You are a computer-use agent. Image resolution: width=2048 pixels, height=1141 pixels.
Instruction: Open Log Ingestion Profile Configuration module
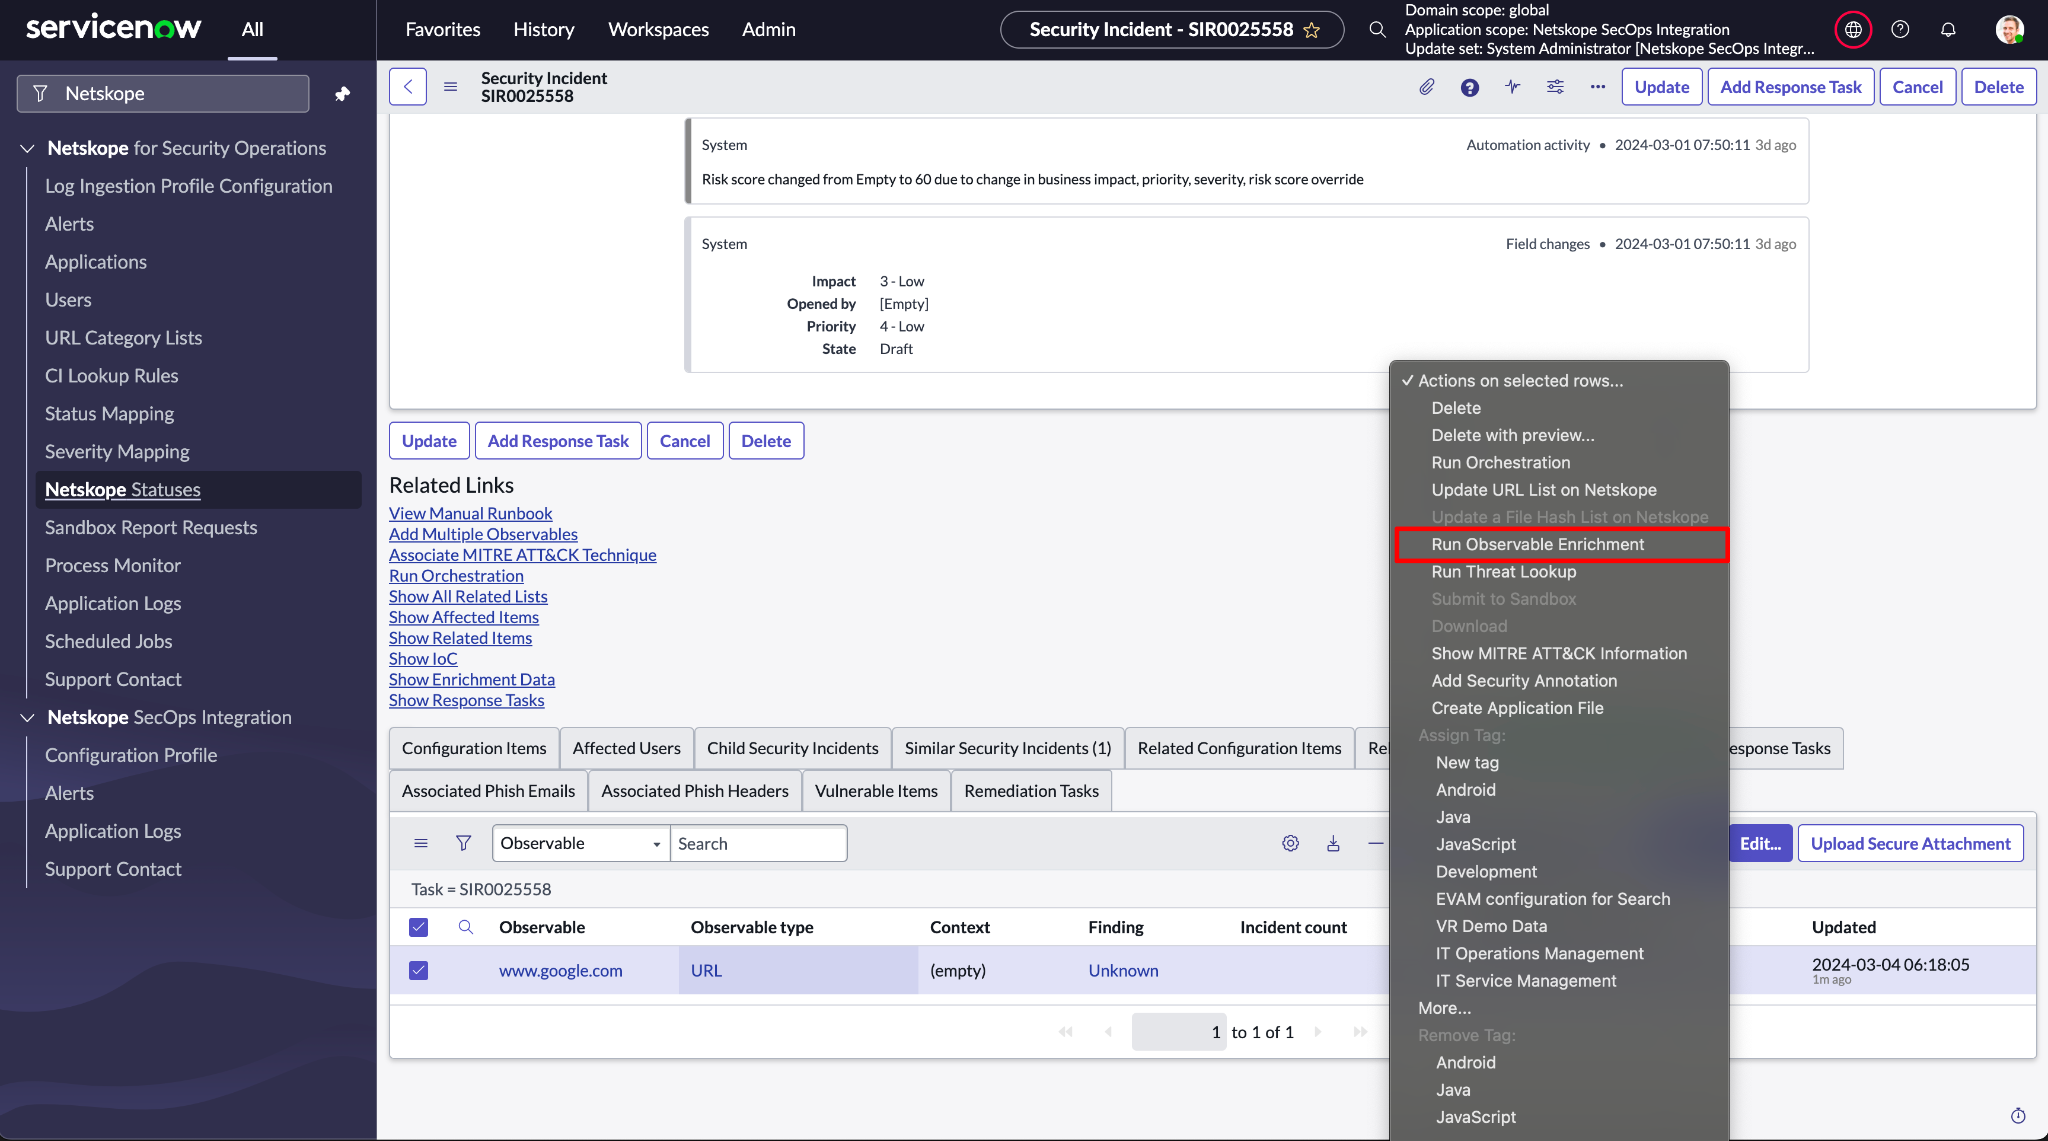[x=188, y=186]
